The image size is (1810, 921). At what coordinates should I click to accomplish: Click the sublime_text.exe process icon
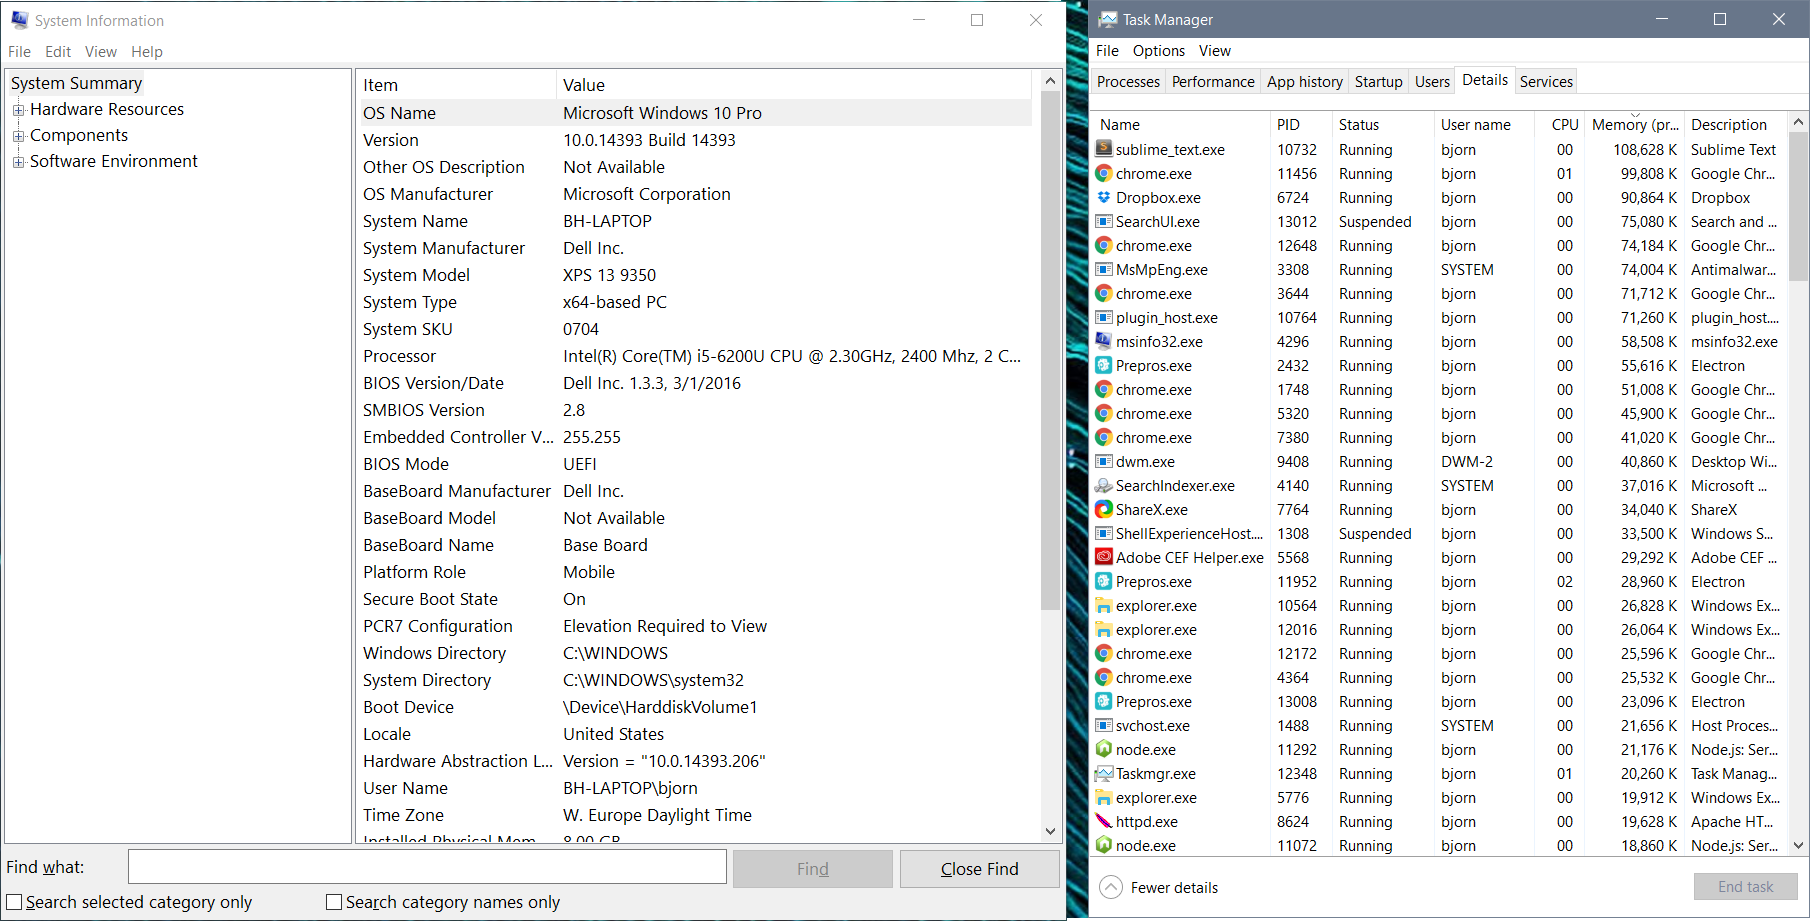click(x=1103, y=149)
